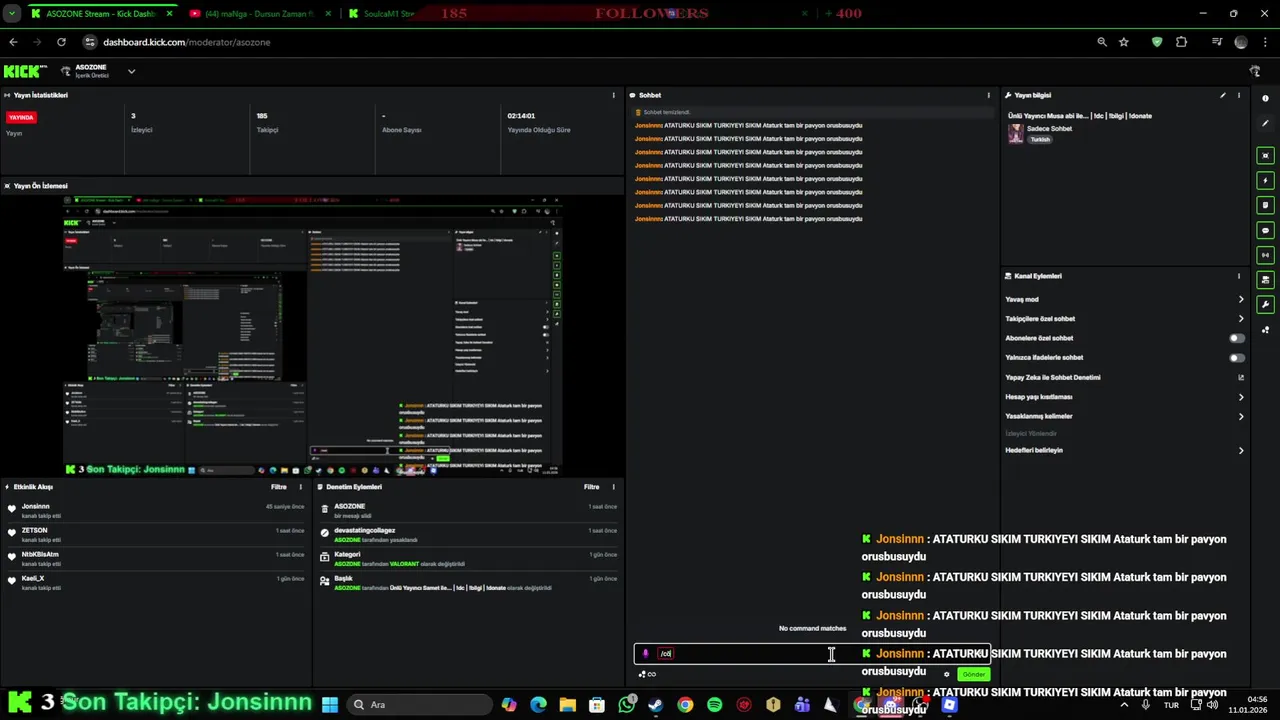The image size is (1280, 720).
Task: Open Spotify from the taskbar
Action: [x=714, y=705]
